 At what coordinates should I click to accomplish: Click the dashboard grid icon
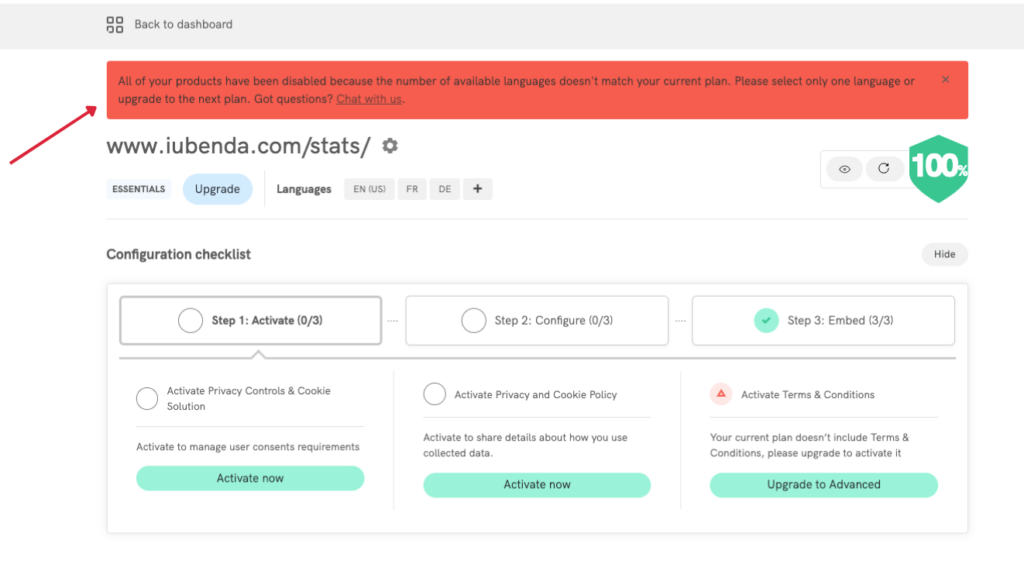click(115, 24)
